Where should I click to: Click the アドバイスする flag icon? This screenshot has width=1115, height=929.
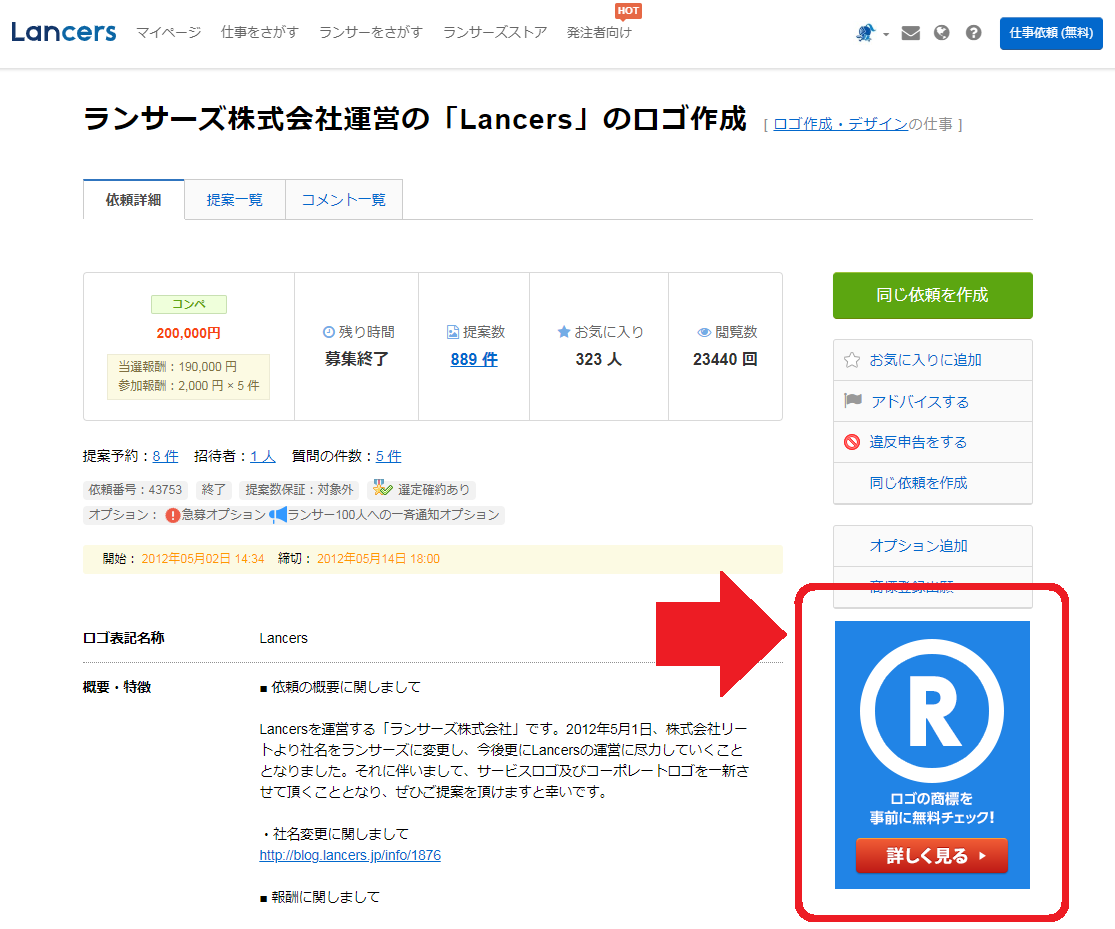pos(853,400)
